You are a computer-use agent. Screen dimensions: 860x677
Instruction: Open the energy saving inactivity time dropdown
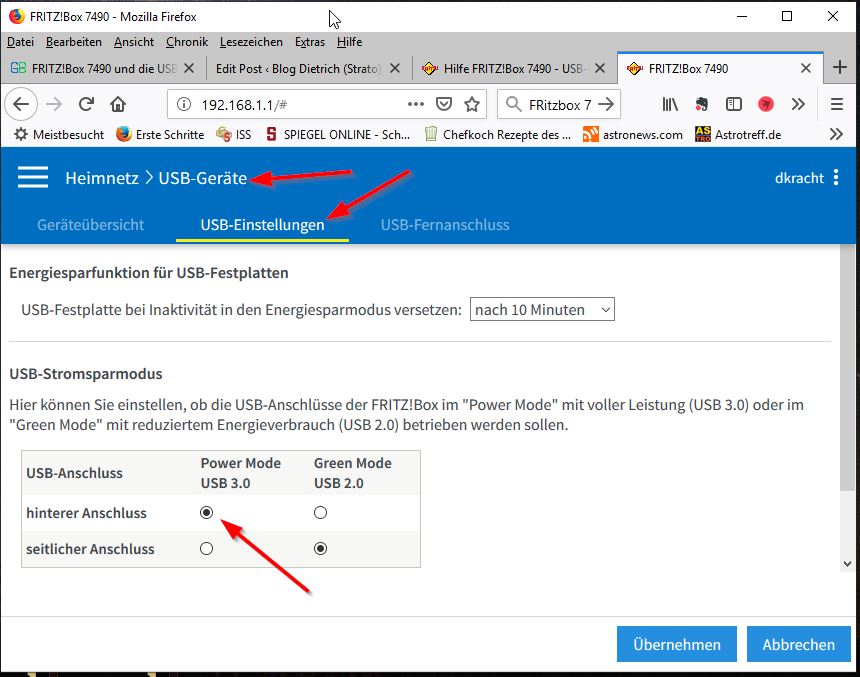point(542,310)
